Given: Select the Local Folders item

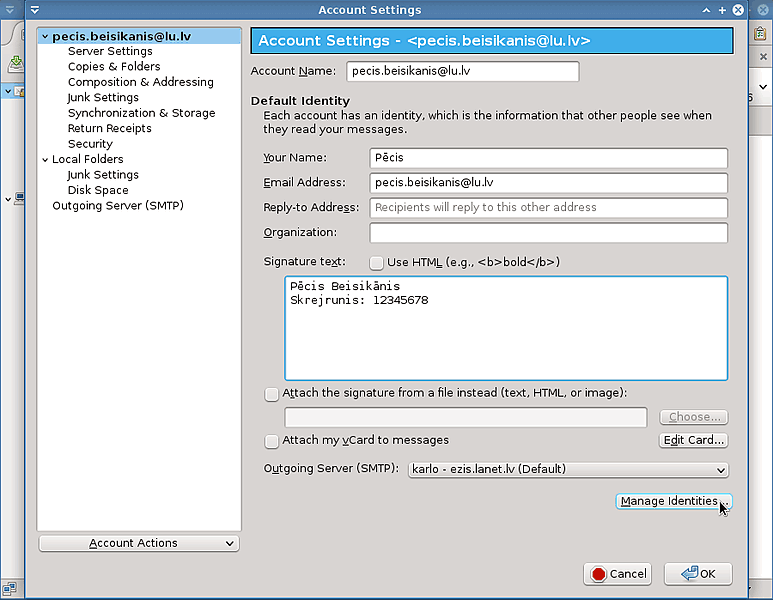Looking at the screenshot, I should (x=88, y=159).
